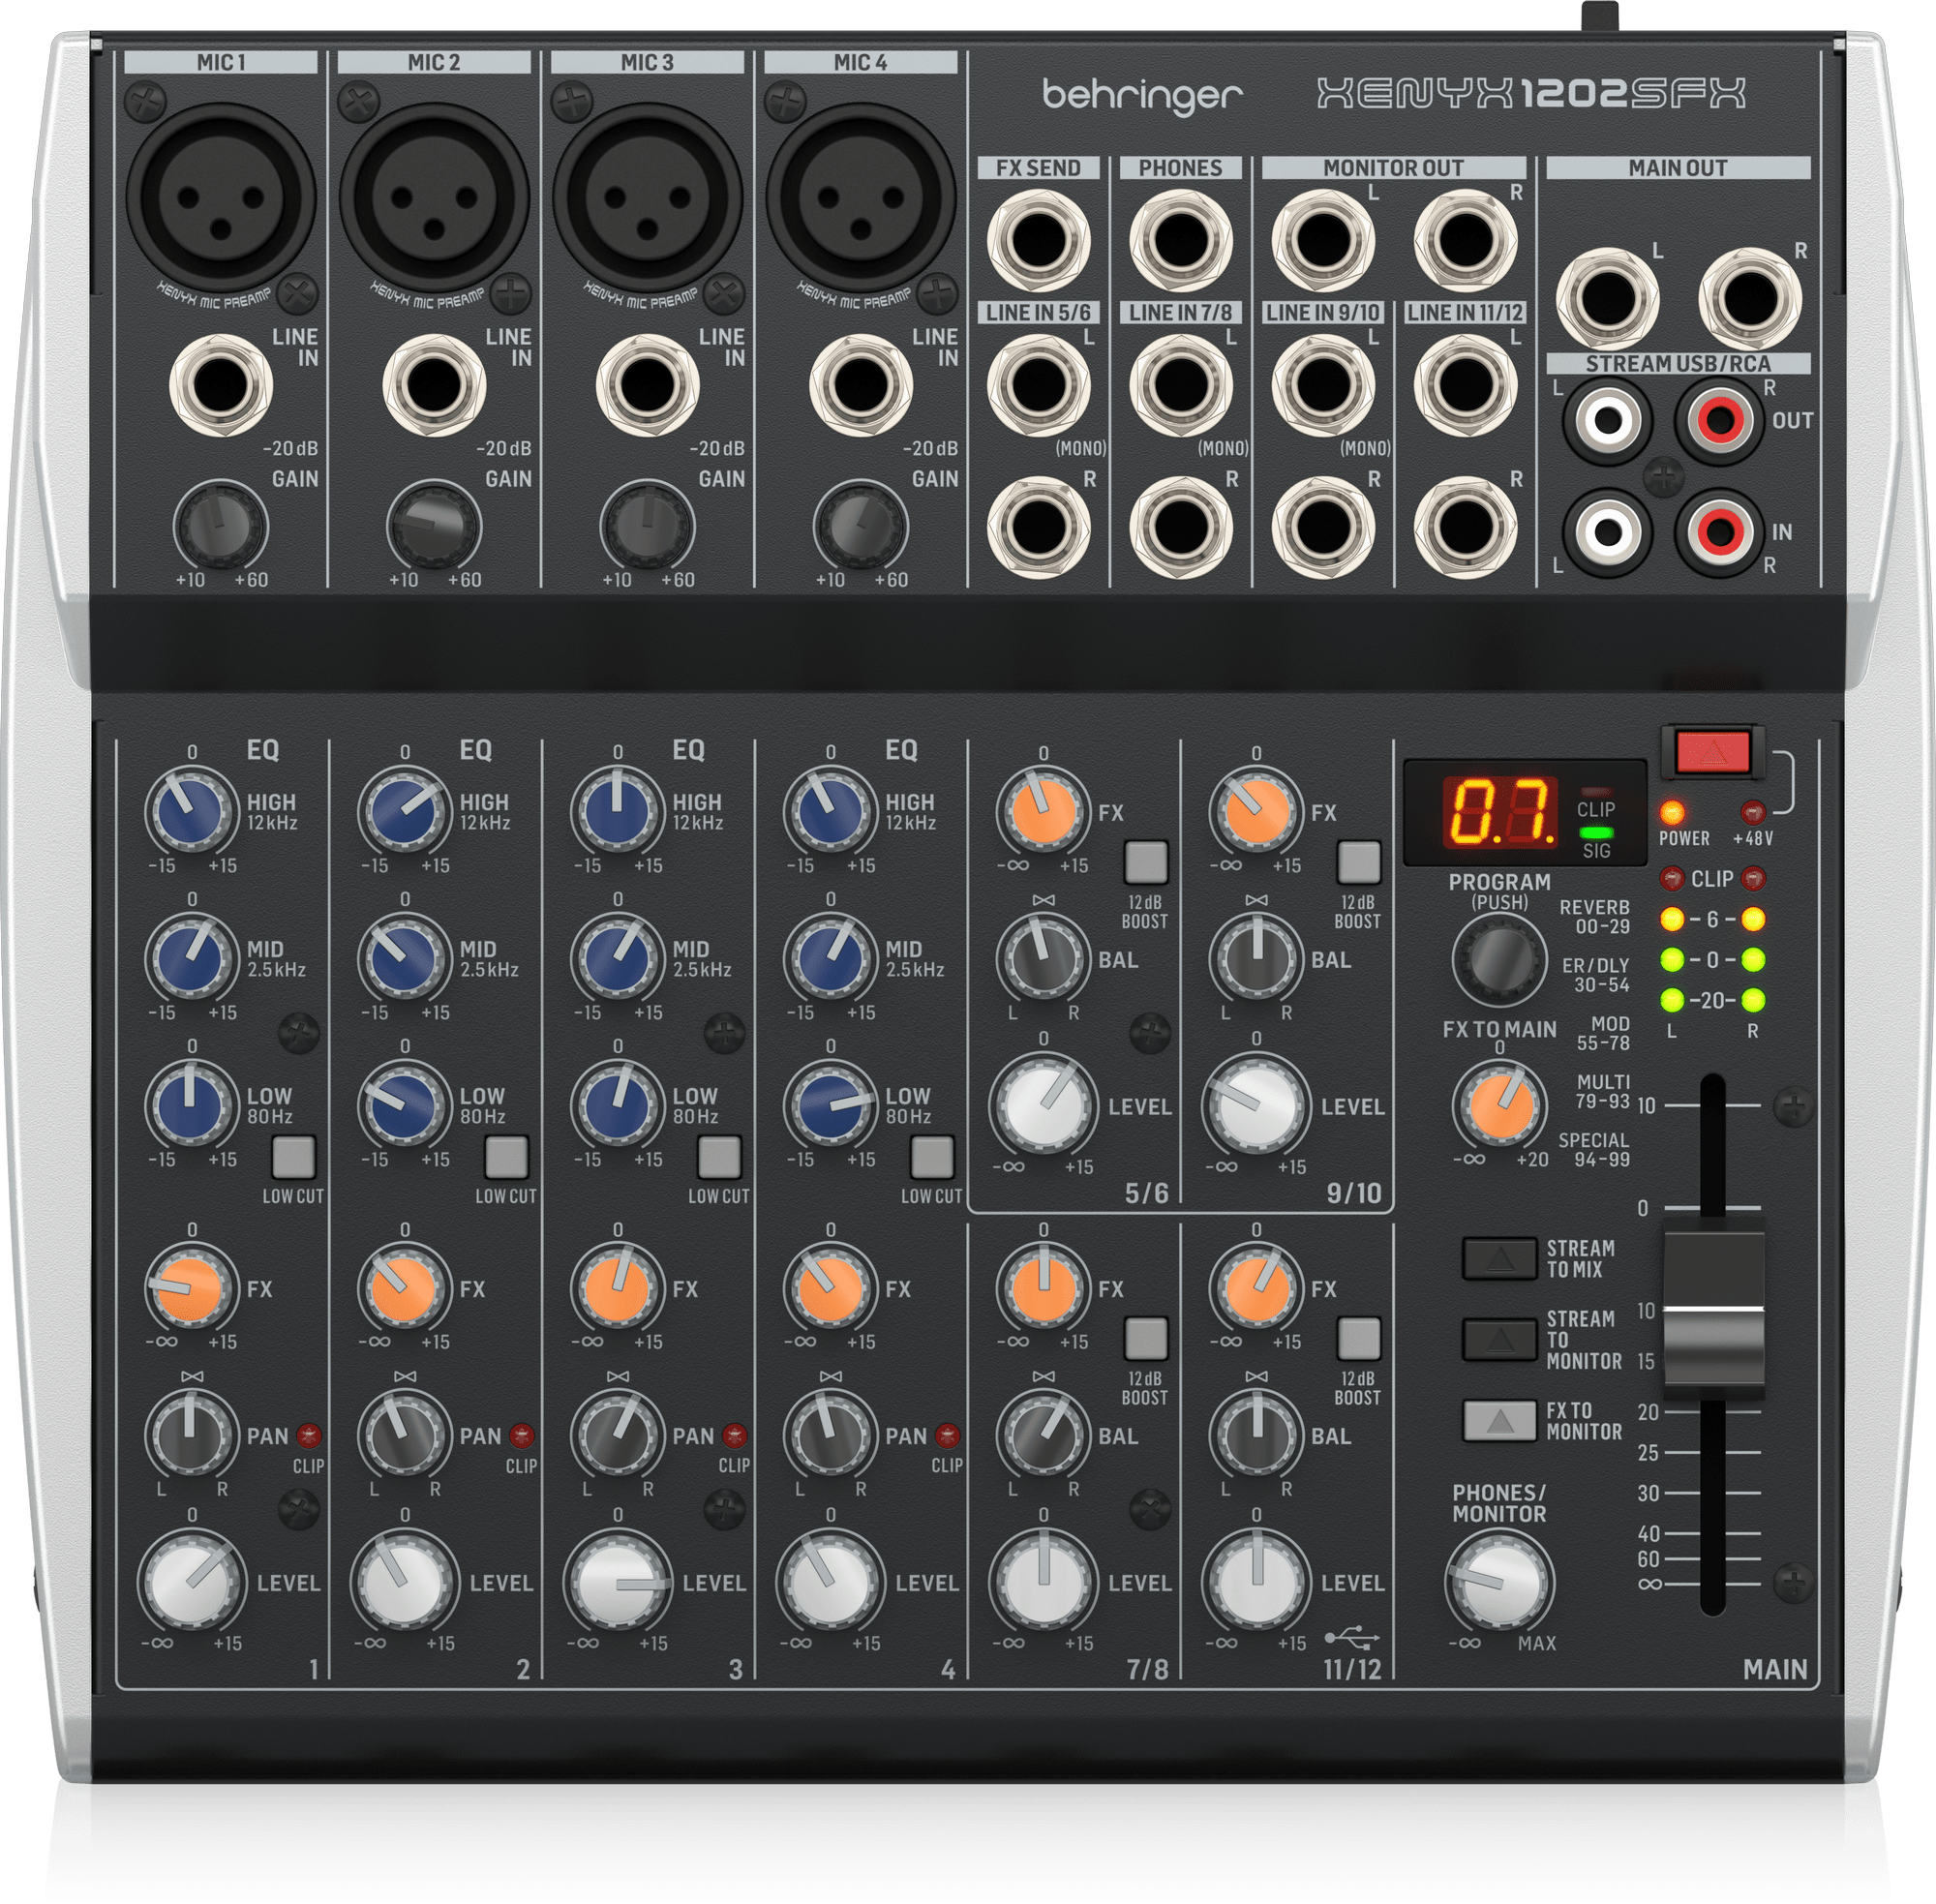Click the PHONES/MONITOR level knob
The width and height of the screenshot is (1936, 1904).
[x=1499, y=1583]
